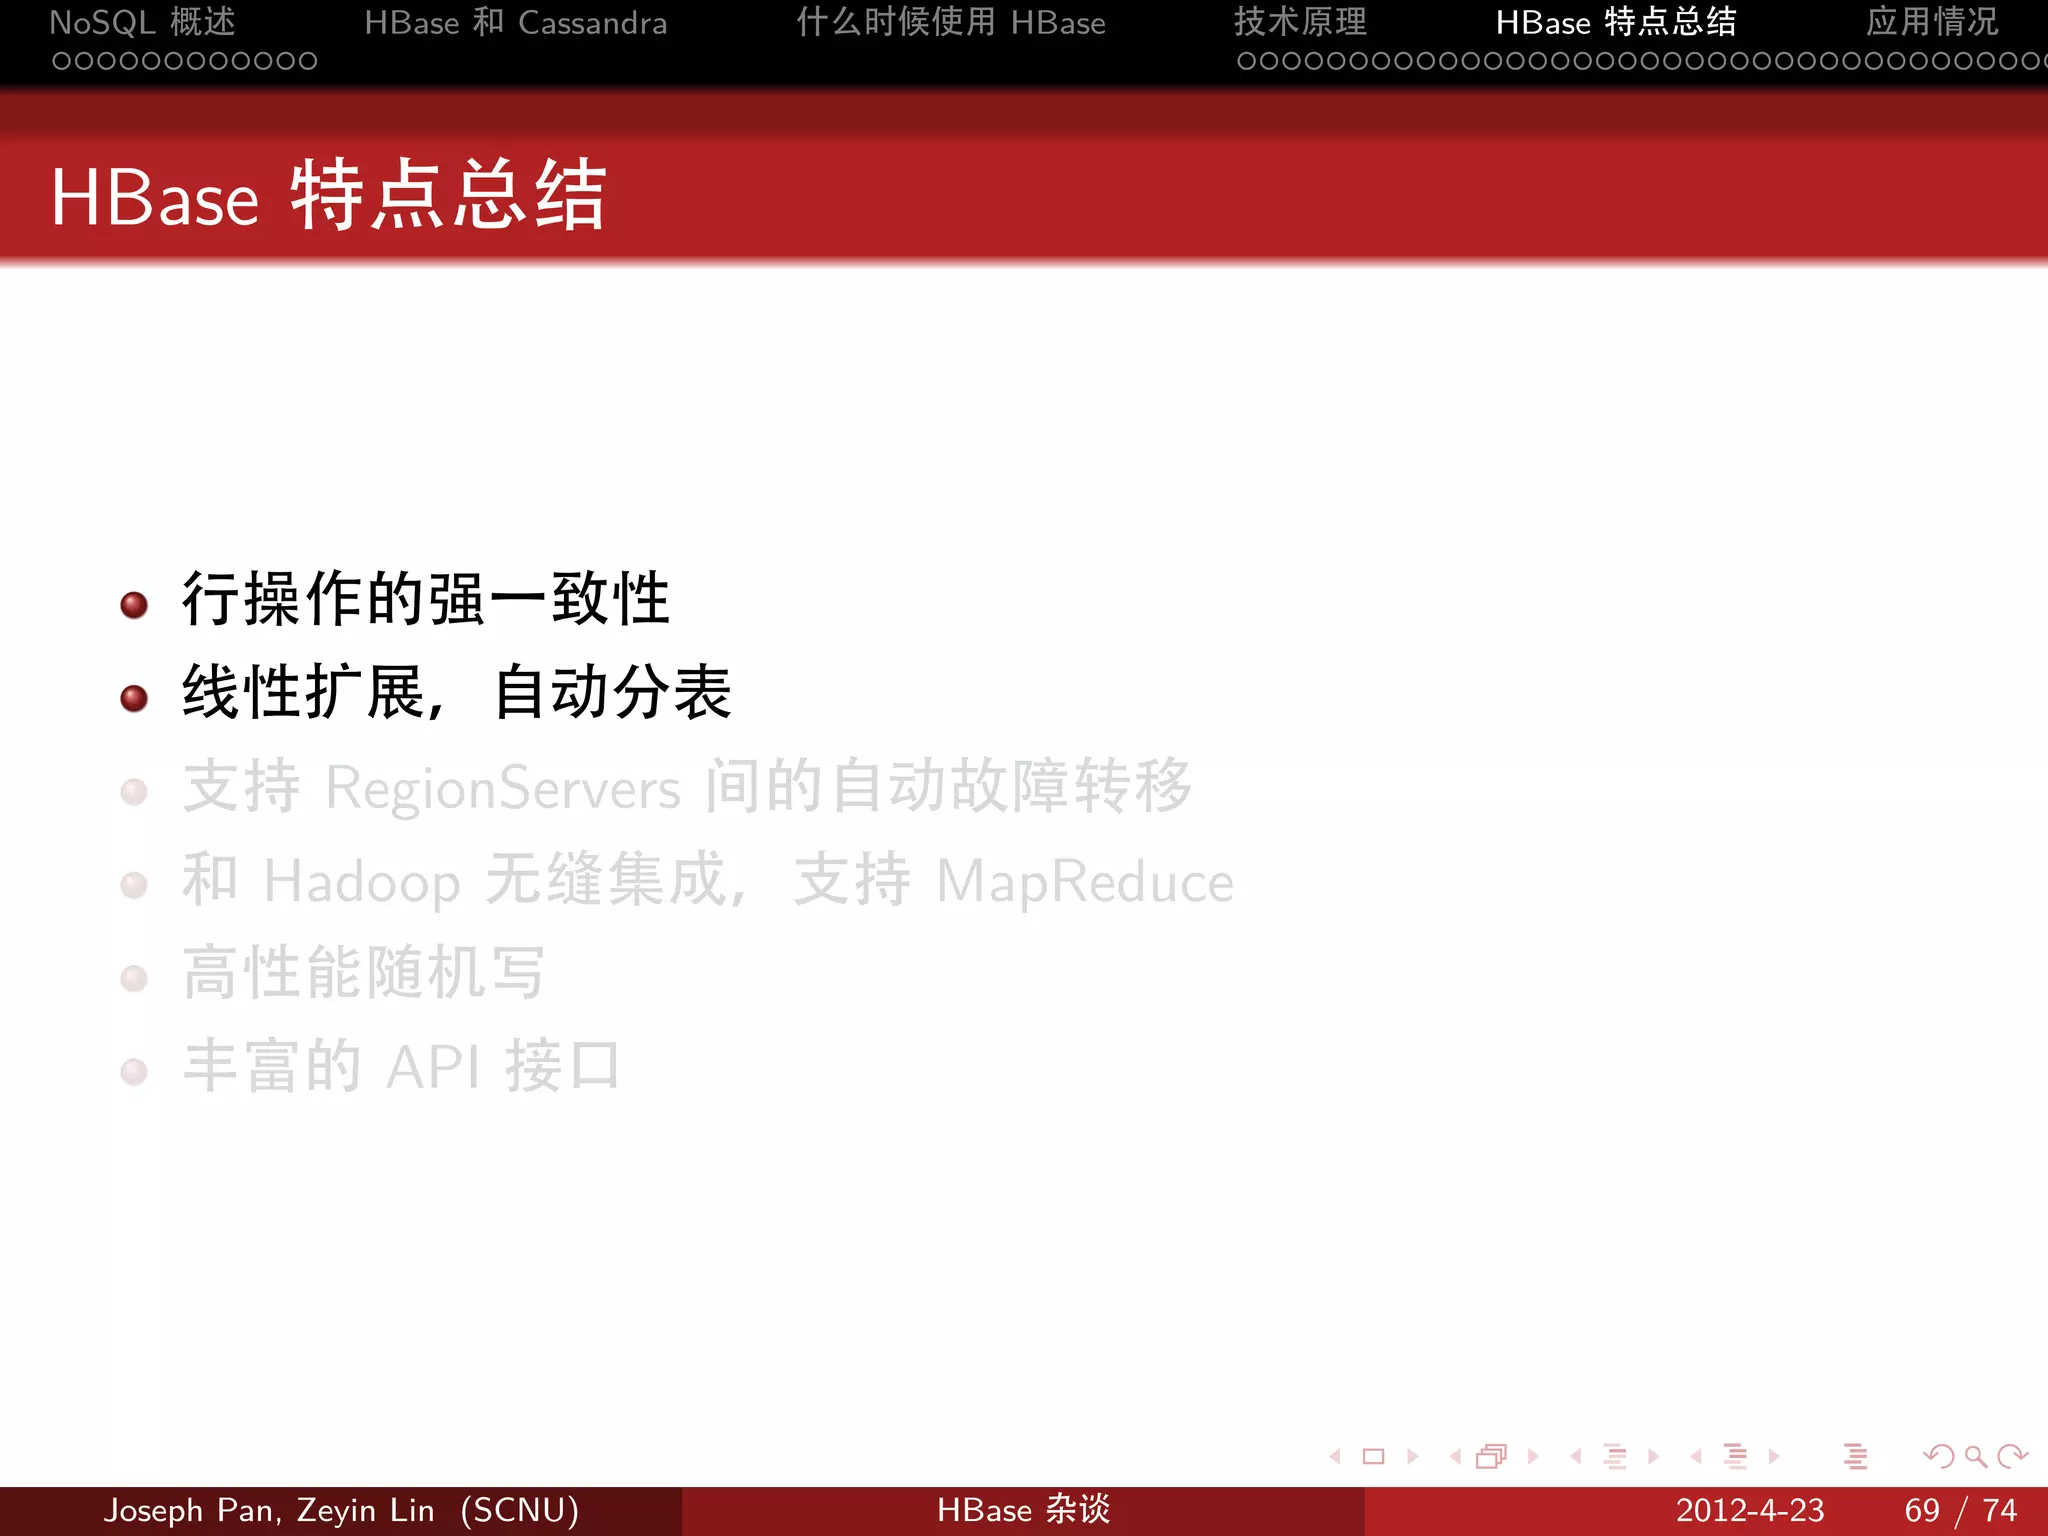Click dimmed bullet about Hadoop 无缝集成

pos(708,880)
